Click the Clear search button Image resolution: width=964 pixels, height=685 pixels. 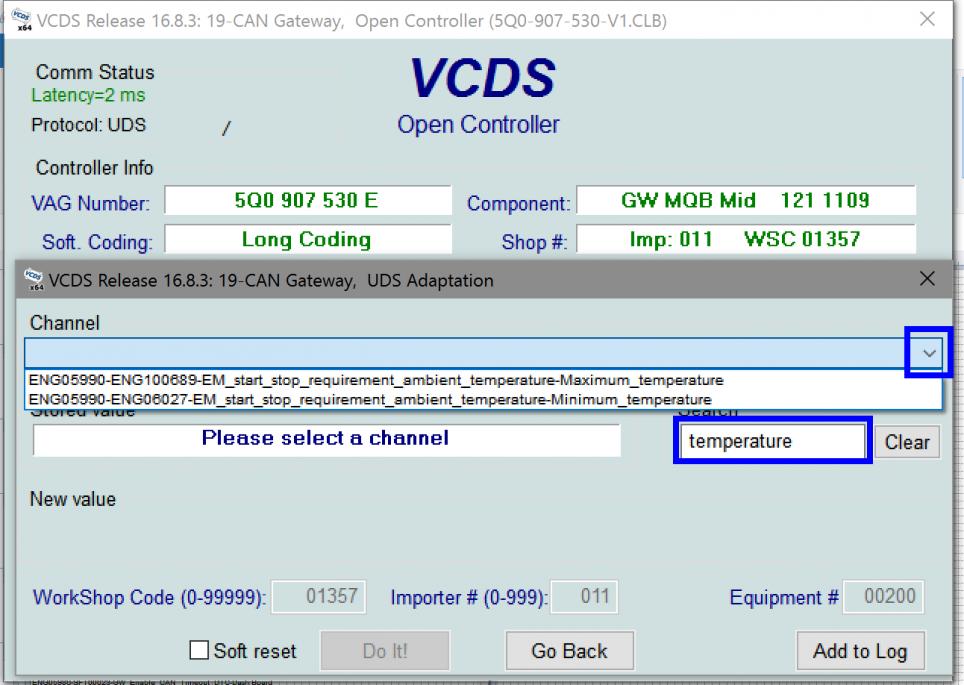click(x=907, y=441)
